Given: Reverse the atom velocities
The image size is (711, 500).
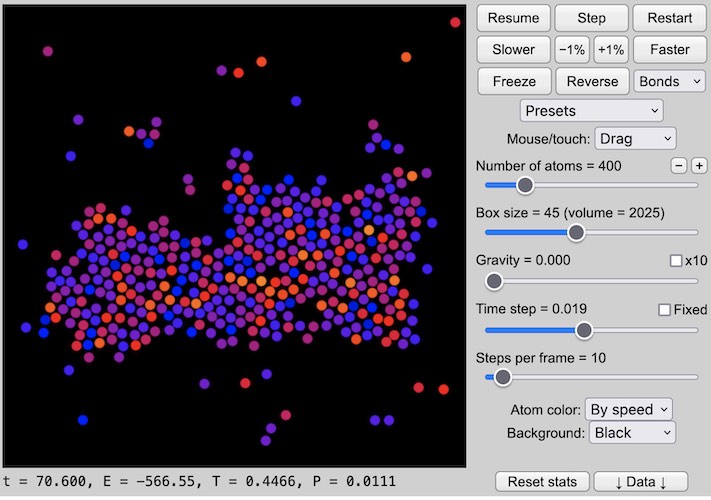Looking at the screenshot, I should 591,81.
